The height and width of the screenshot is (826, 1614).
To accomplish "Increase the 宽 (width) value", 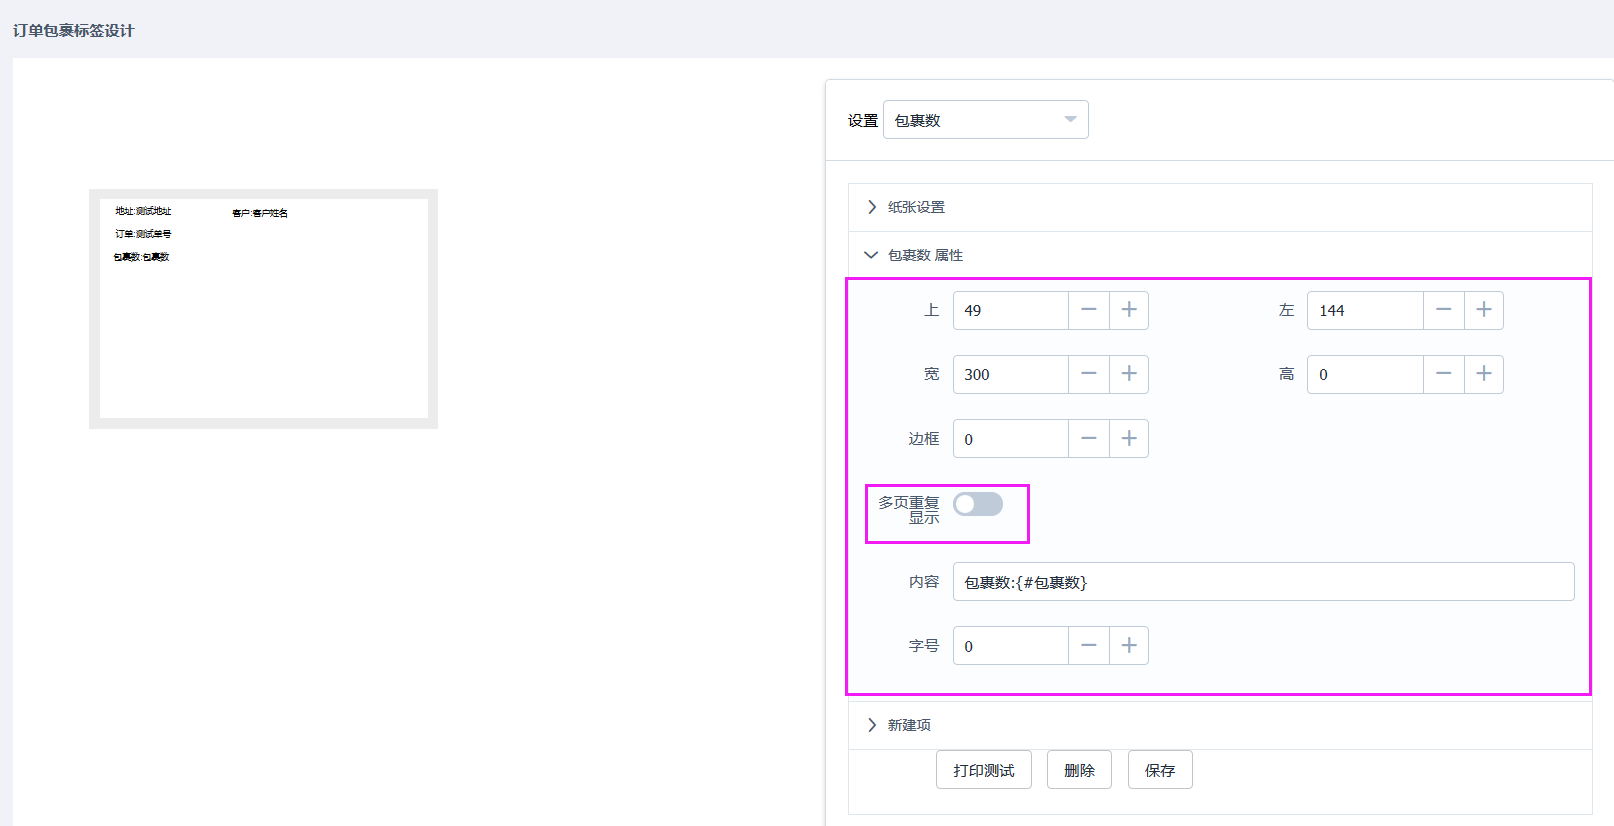I will click(x=1129, y=374).
